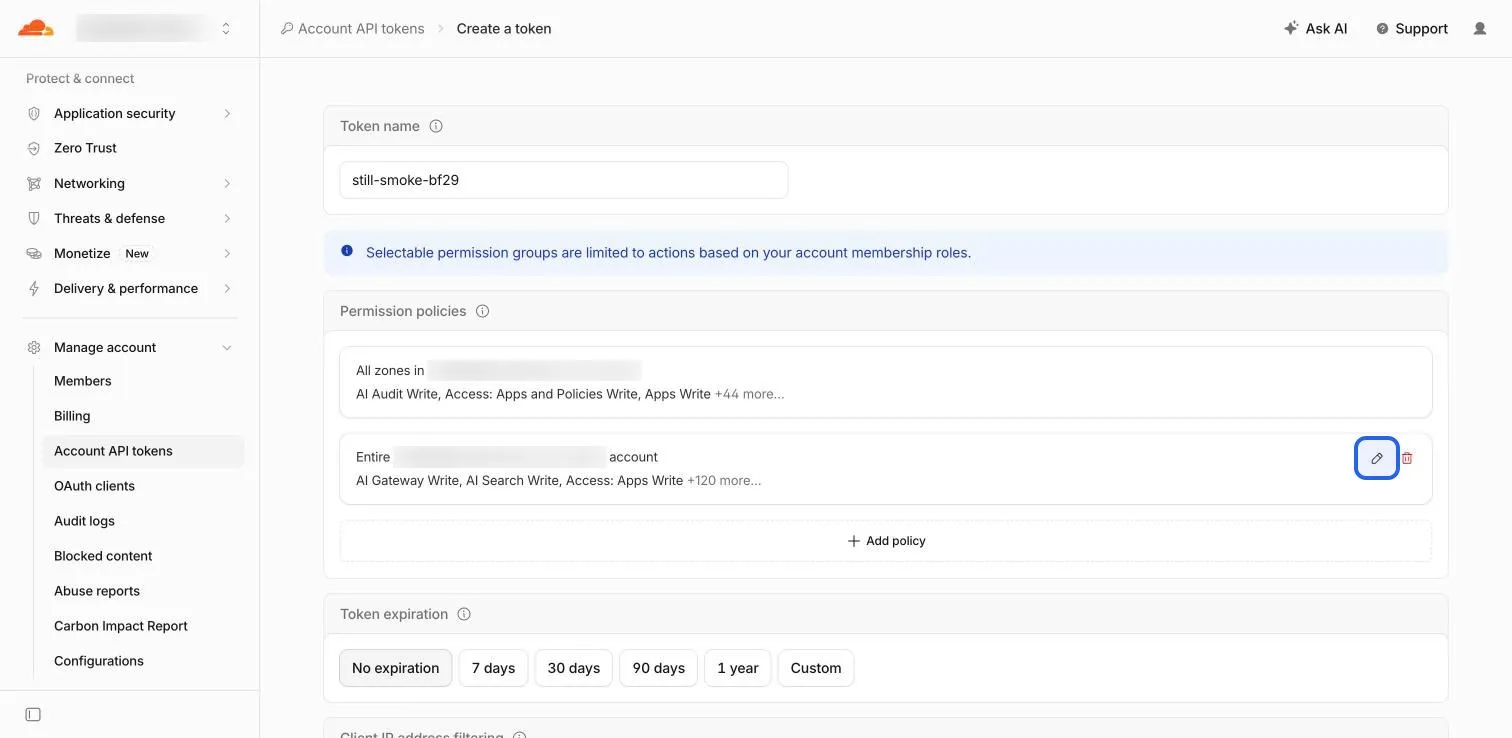Expand Monetize chevron
This screenshot has height=738, width=1512.
pyautogui.click(x=227, y=253)
